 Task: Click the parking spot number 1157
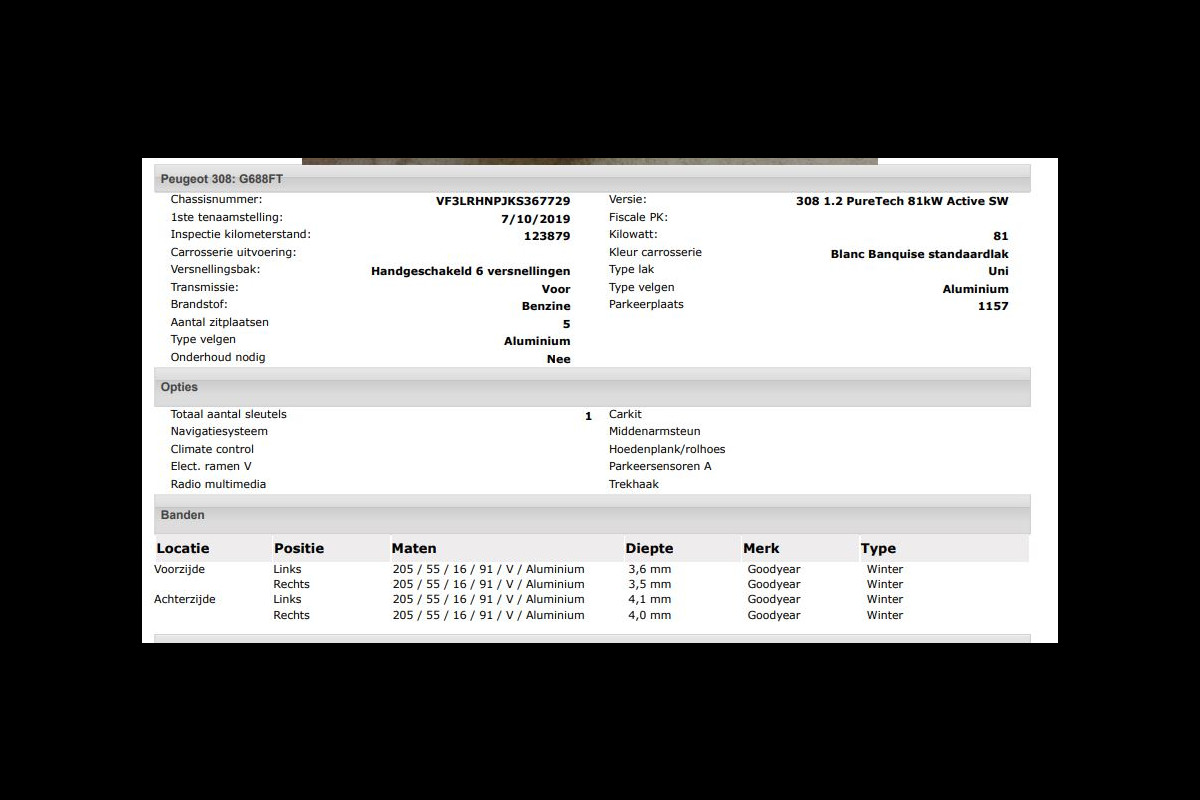point(992,306)
